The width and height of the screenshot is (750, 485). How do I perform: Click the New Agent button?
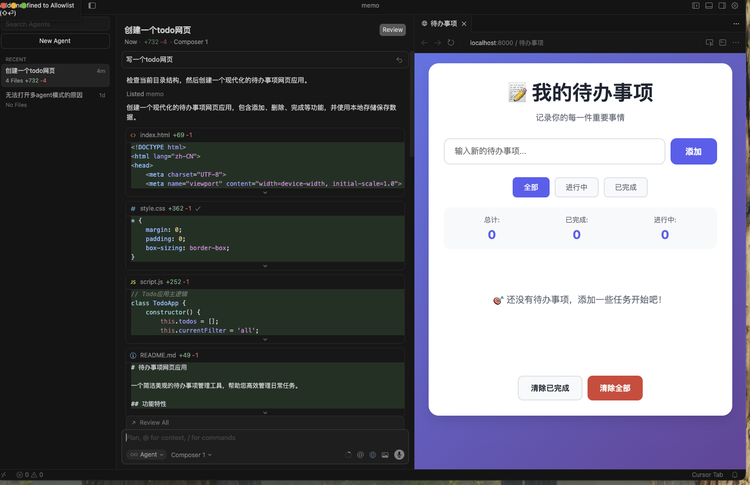point(55,41)
